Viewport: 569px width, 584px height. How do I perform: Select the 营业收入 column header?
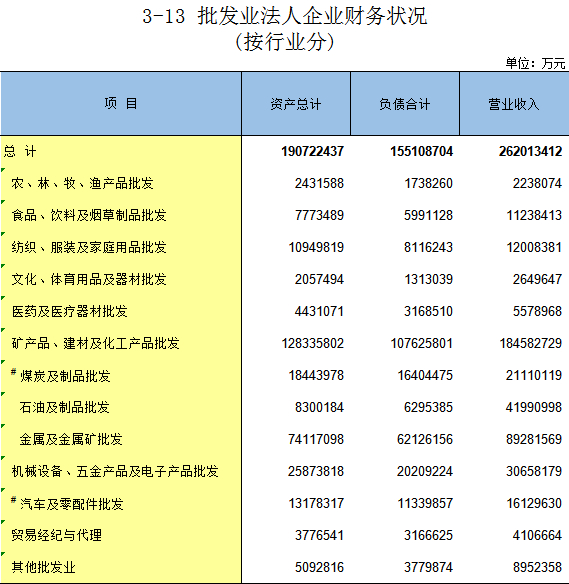pyautogui.click(x=514, y=104)
